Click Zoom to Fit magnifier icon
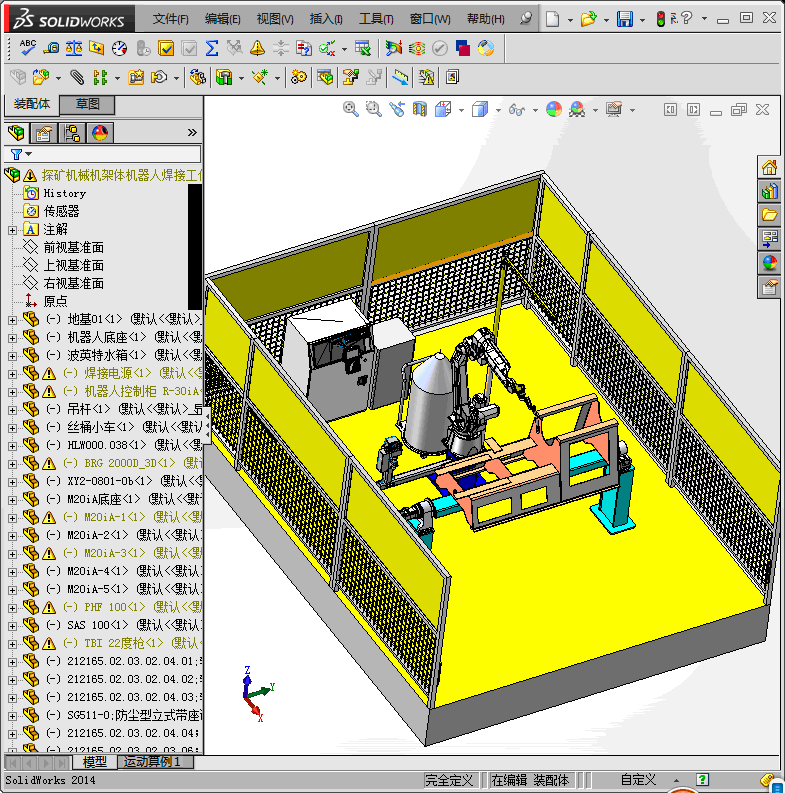 [351, 109]
